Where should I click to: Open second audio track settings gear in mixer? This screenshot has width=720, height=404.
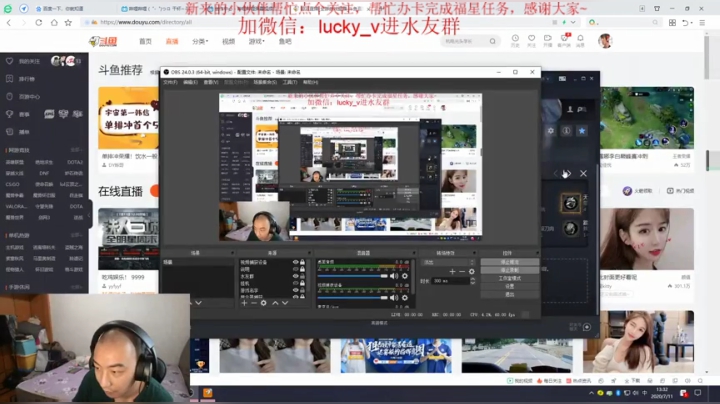(x=405, y=297)
